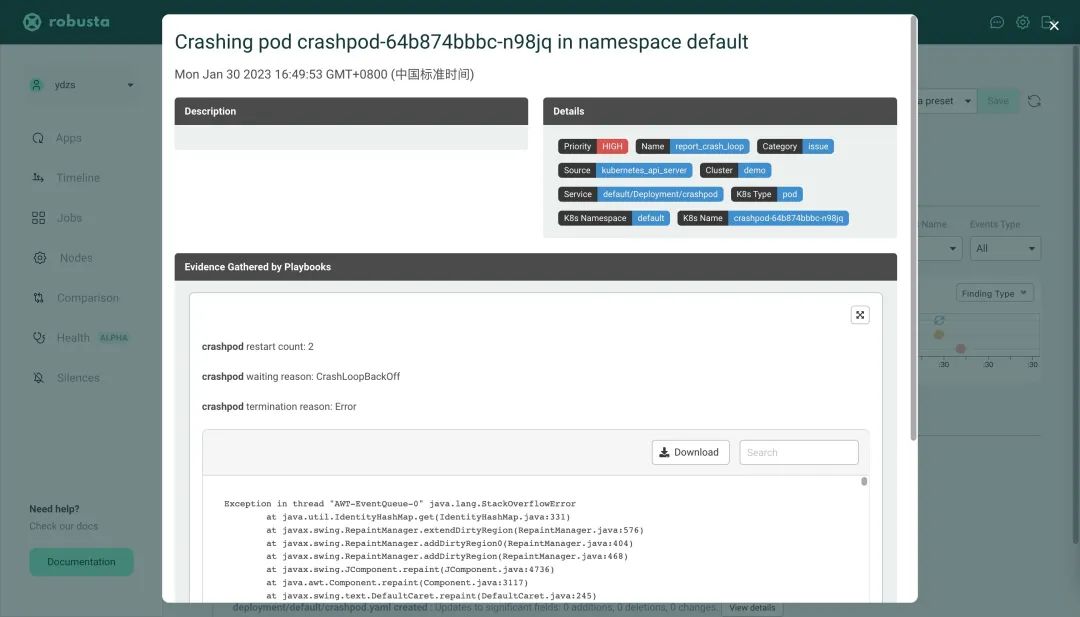Click the StackOverflowError exception log line
Viewport: 1080px width, 617px height.
click(399, 503)
